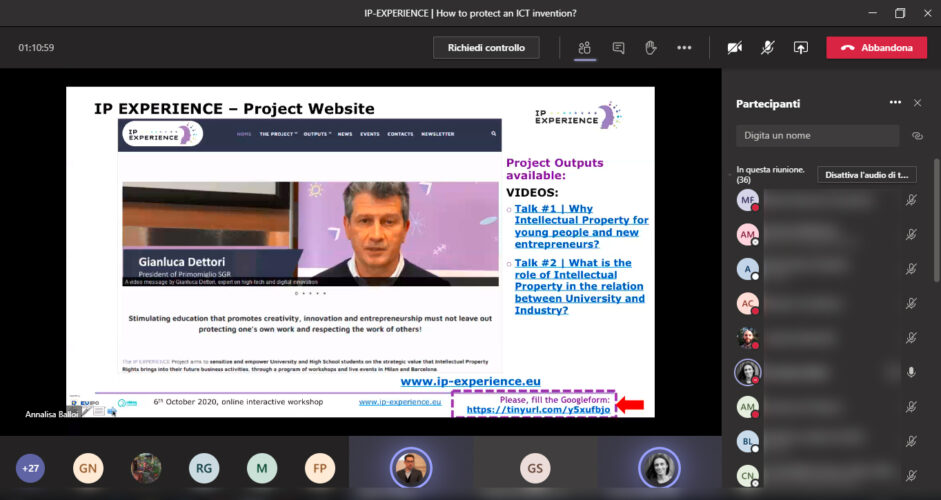Select plant photo attendee avatar
The height and width of the screenshot is (500, 941).
coord(146,468)
